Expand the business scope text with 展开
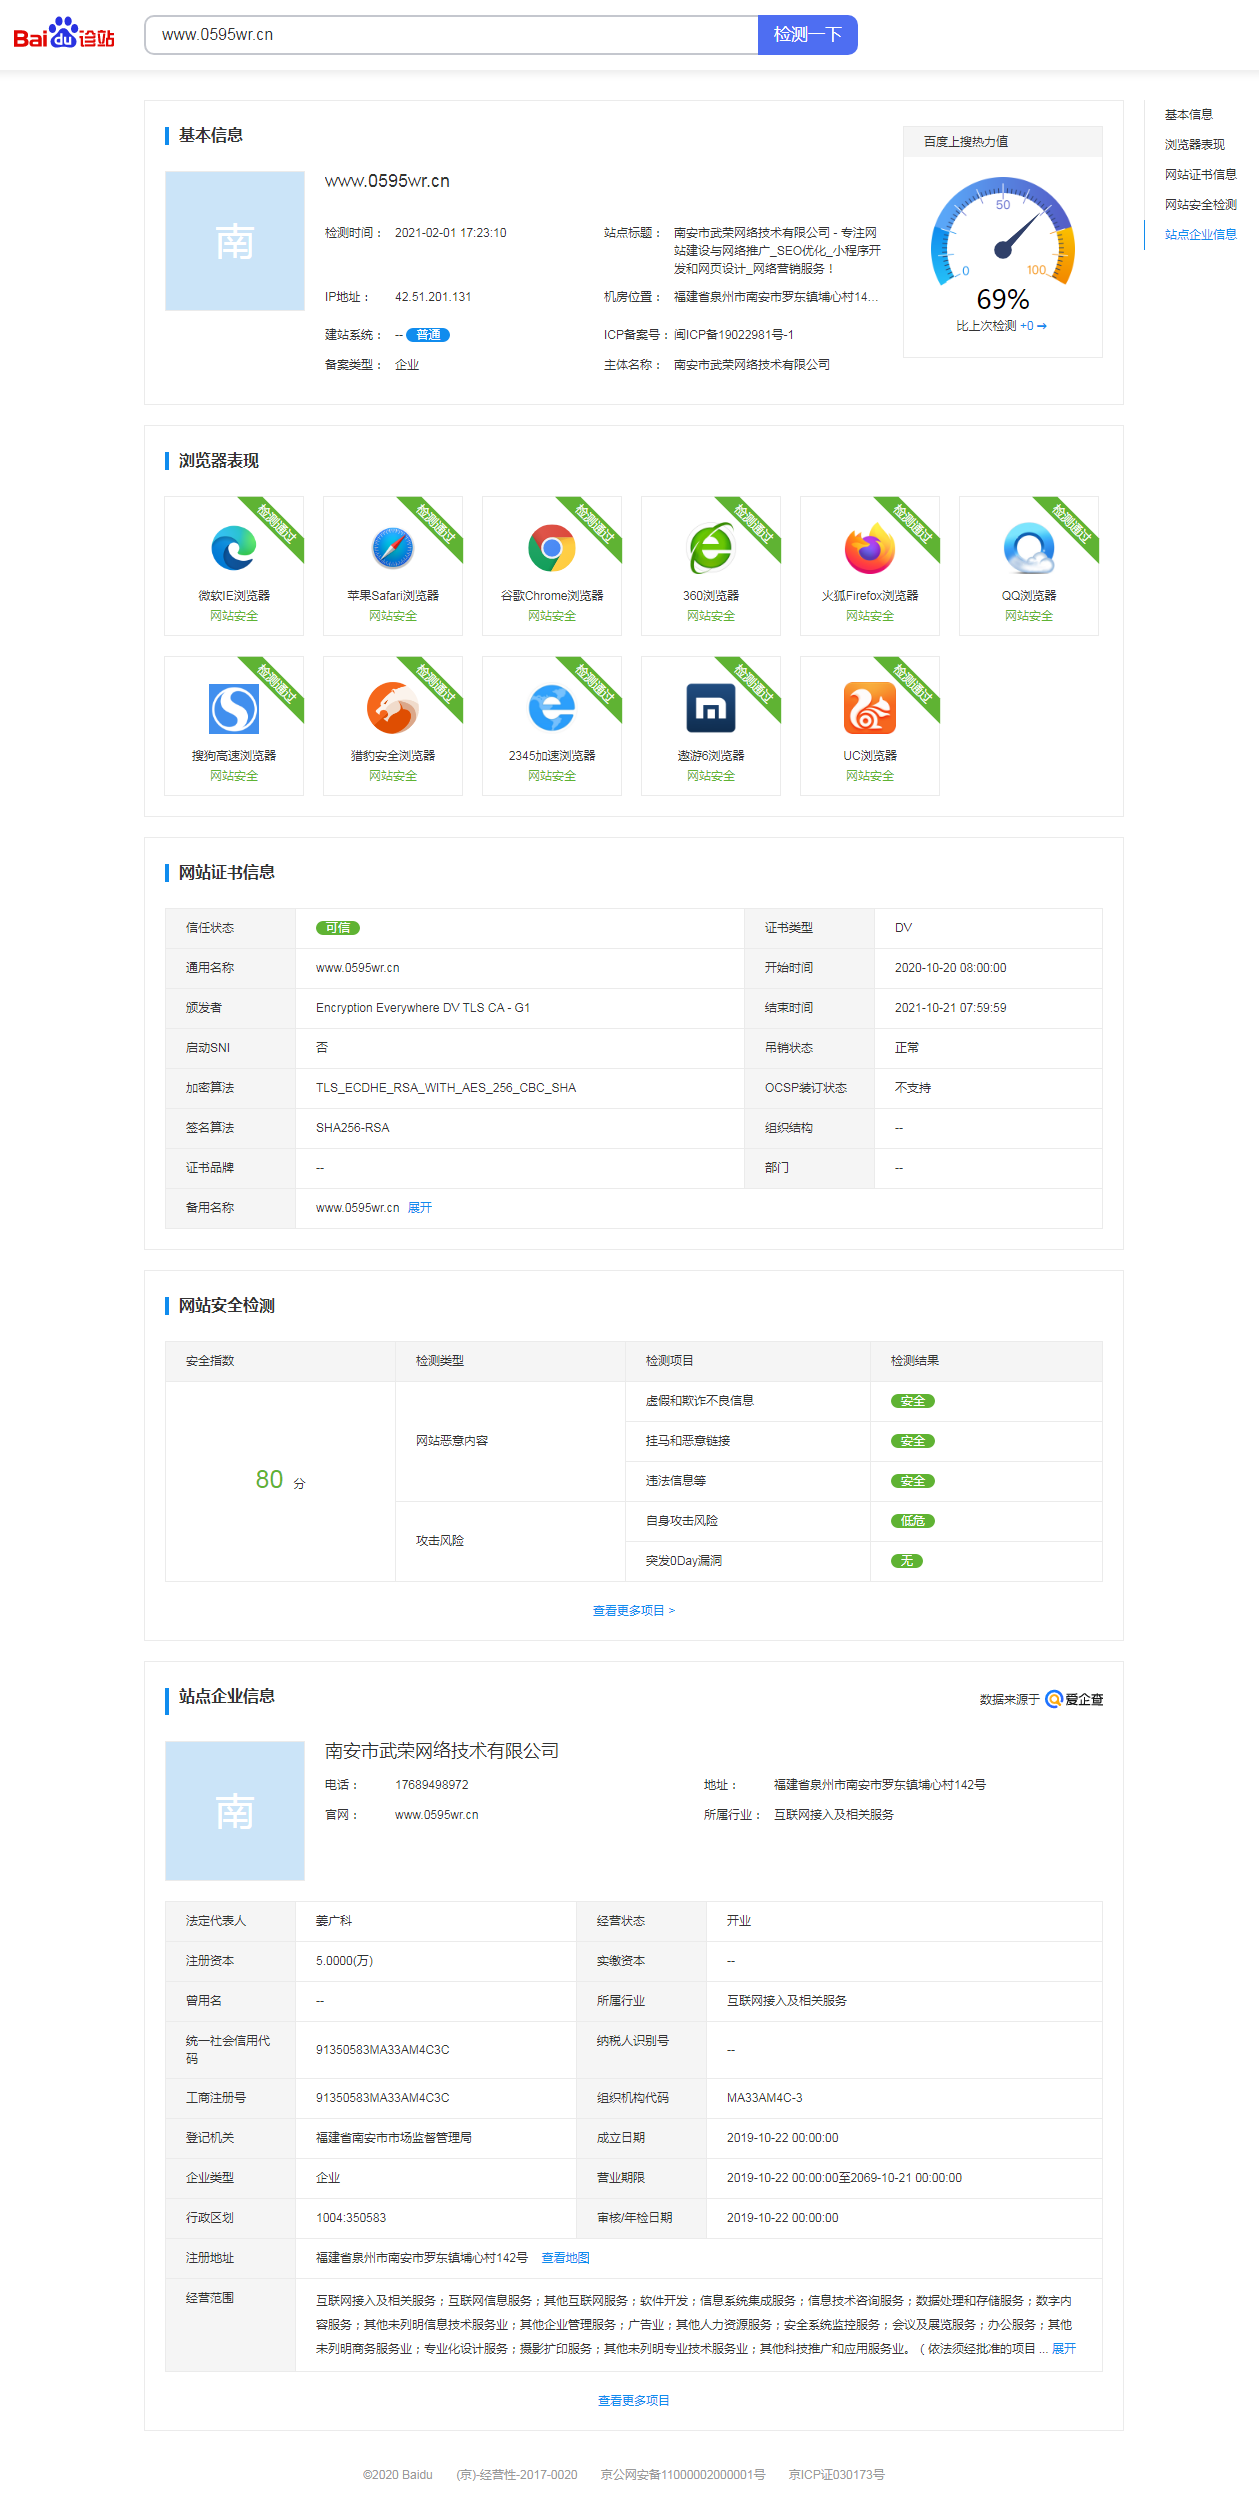 (x=1064, y=2349)
